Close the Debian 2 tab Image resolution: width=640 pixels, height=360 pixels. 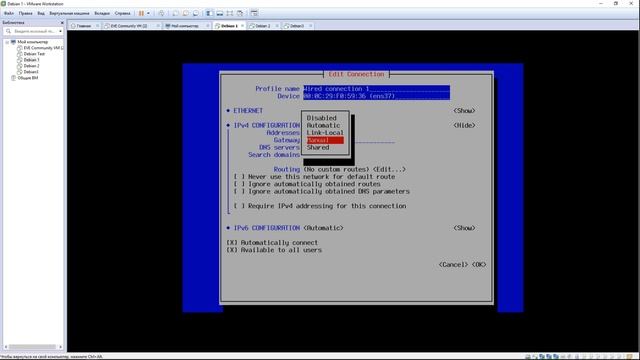click(x=277, y=26)
